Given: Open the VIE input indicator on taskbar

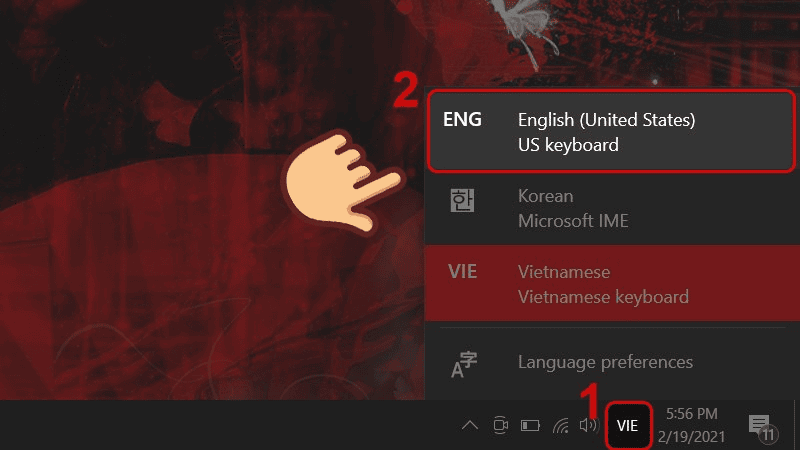Looking at the screenshot, I should (628, 426).
